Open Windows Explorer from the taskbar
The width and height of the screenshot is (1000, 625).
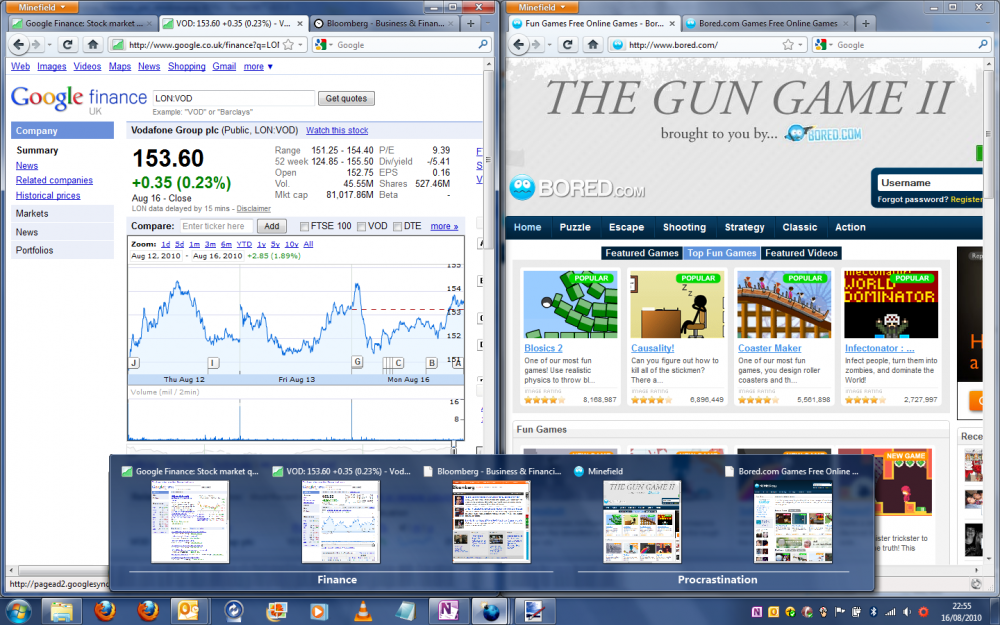point(62,612)
